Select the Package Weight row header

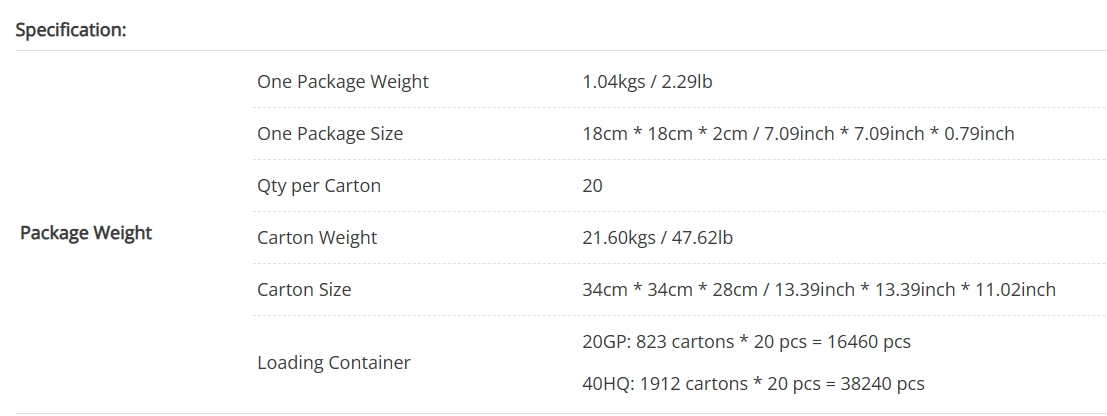coord(86,233)
